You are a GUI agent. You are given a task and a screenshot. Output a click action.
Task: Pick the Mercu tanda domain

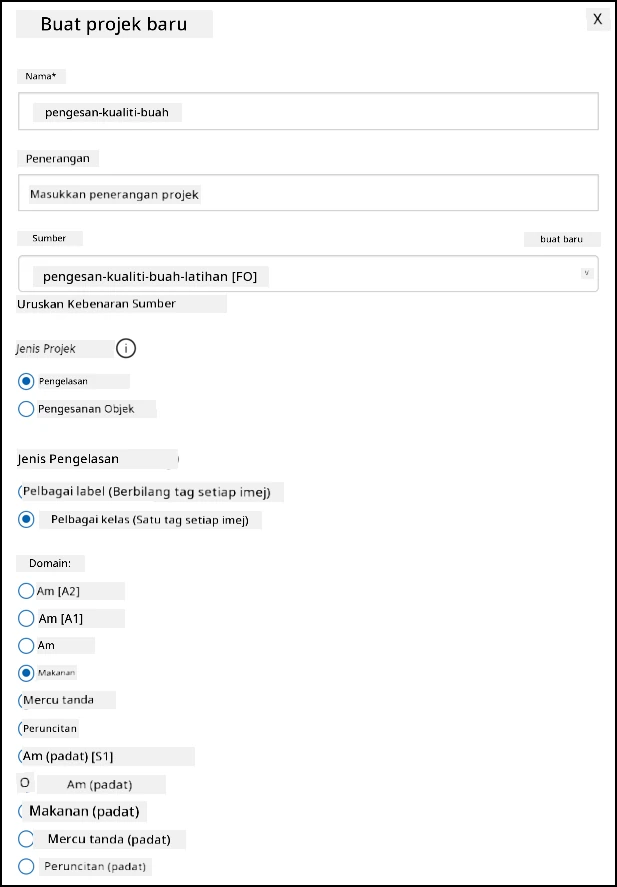[21, 700]
